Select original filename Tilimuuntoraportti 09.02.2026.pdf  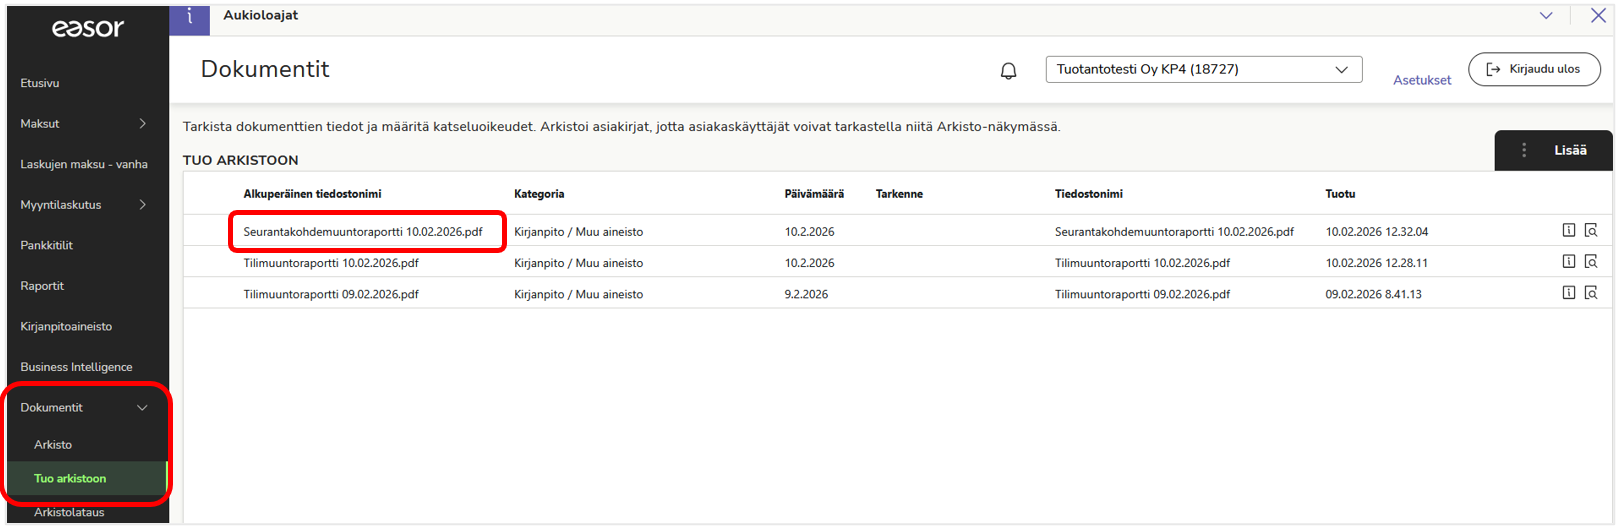(x=331, y=294)
